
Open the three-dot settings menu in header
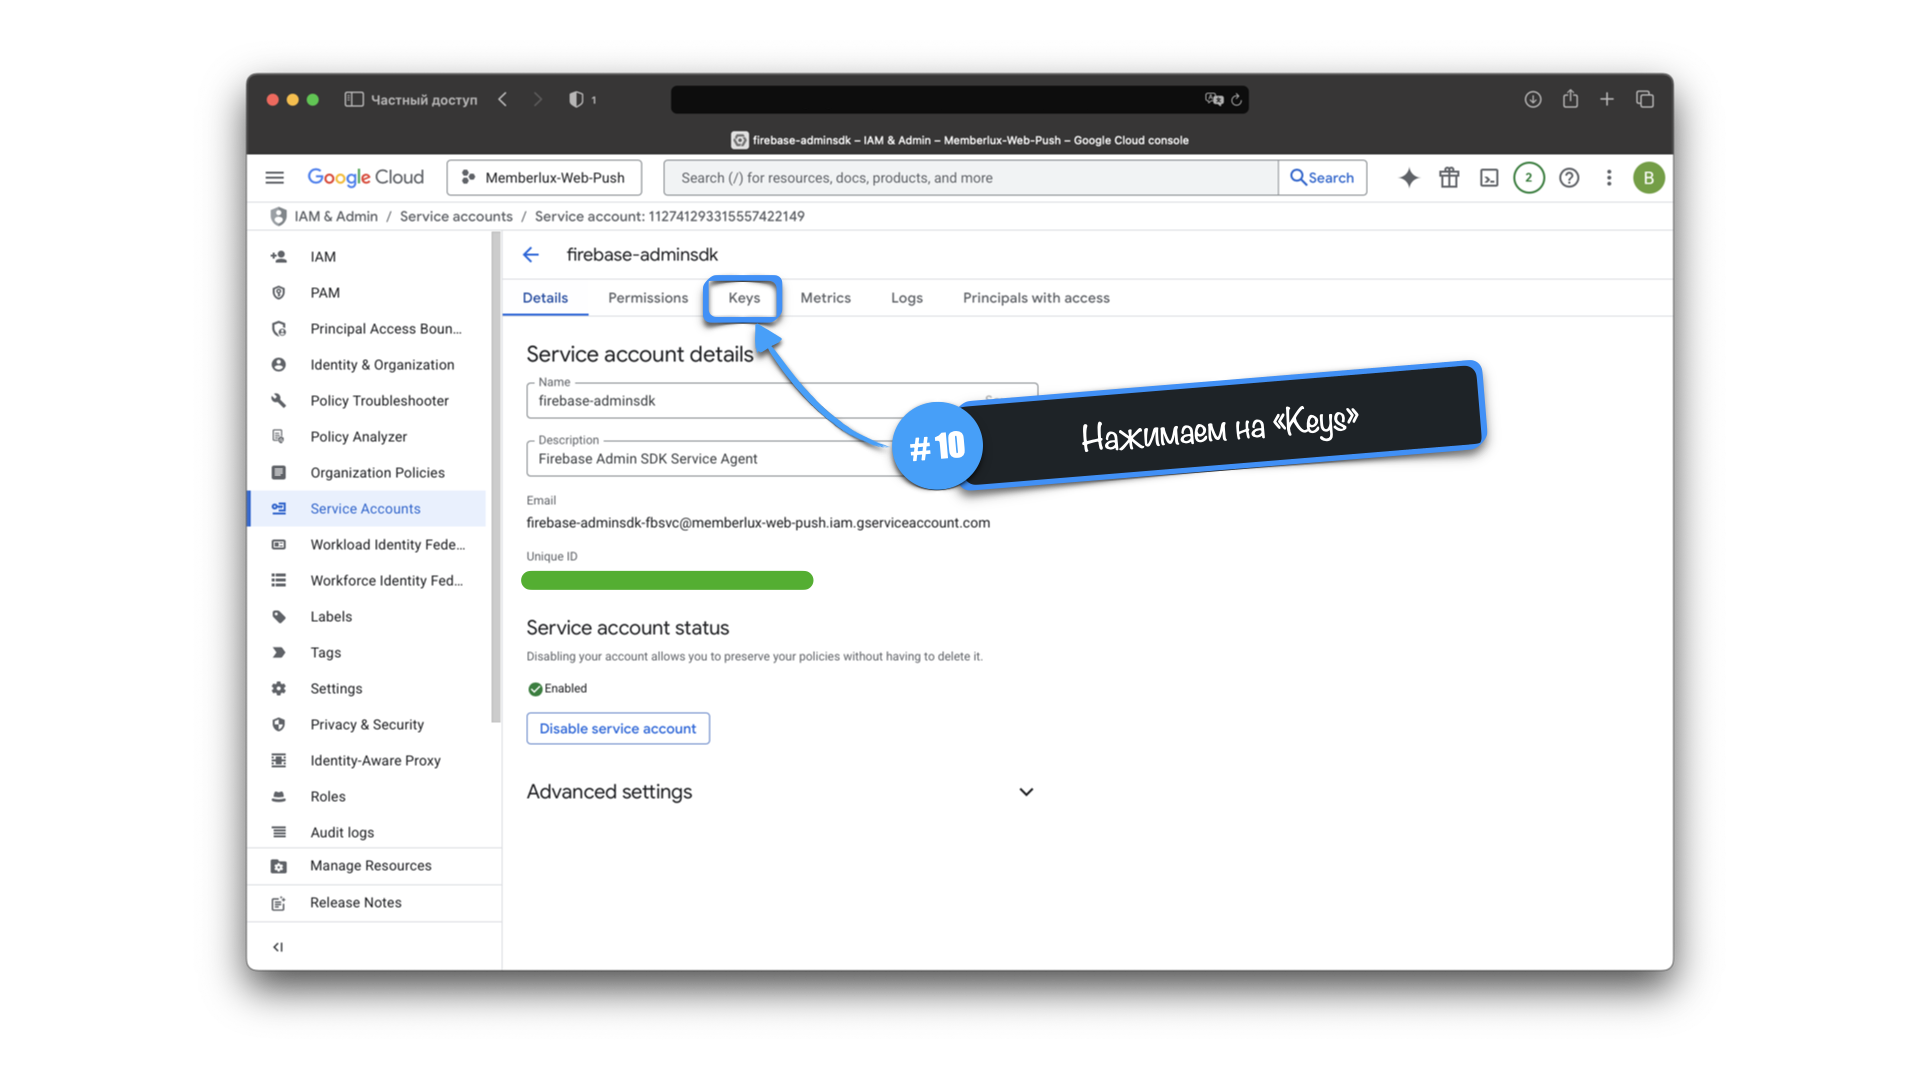pyautogui.click(x=1609, y=178)
